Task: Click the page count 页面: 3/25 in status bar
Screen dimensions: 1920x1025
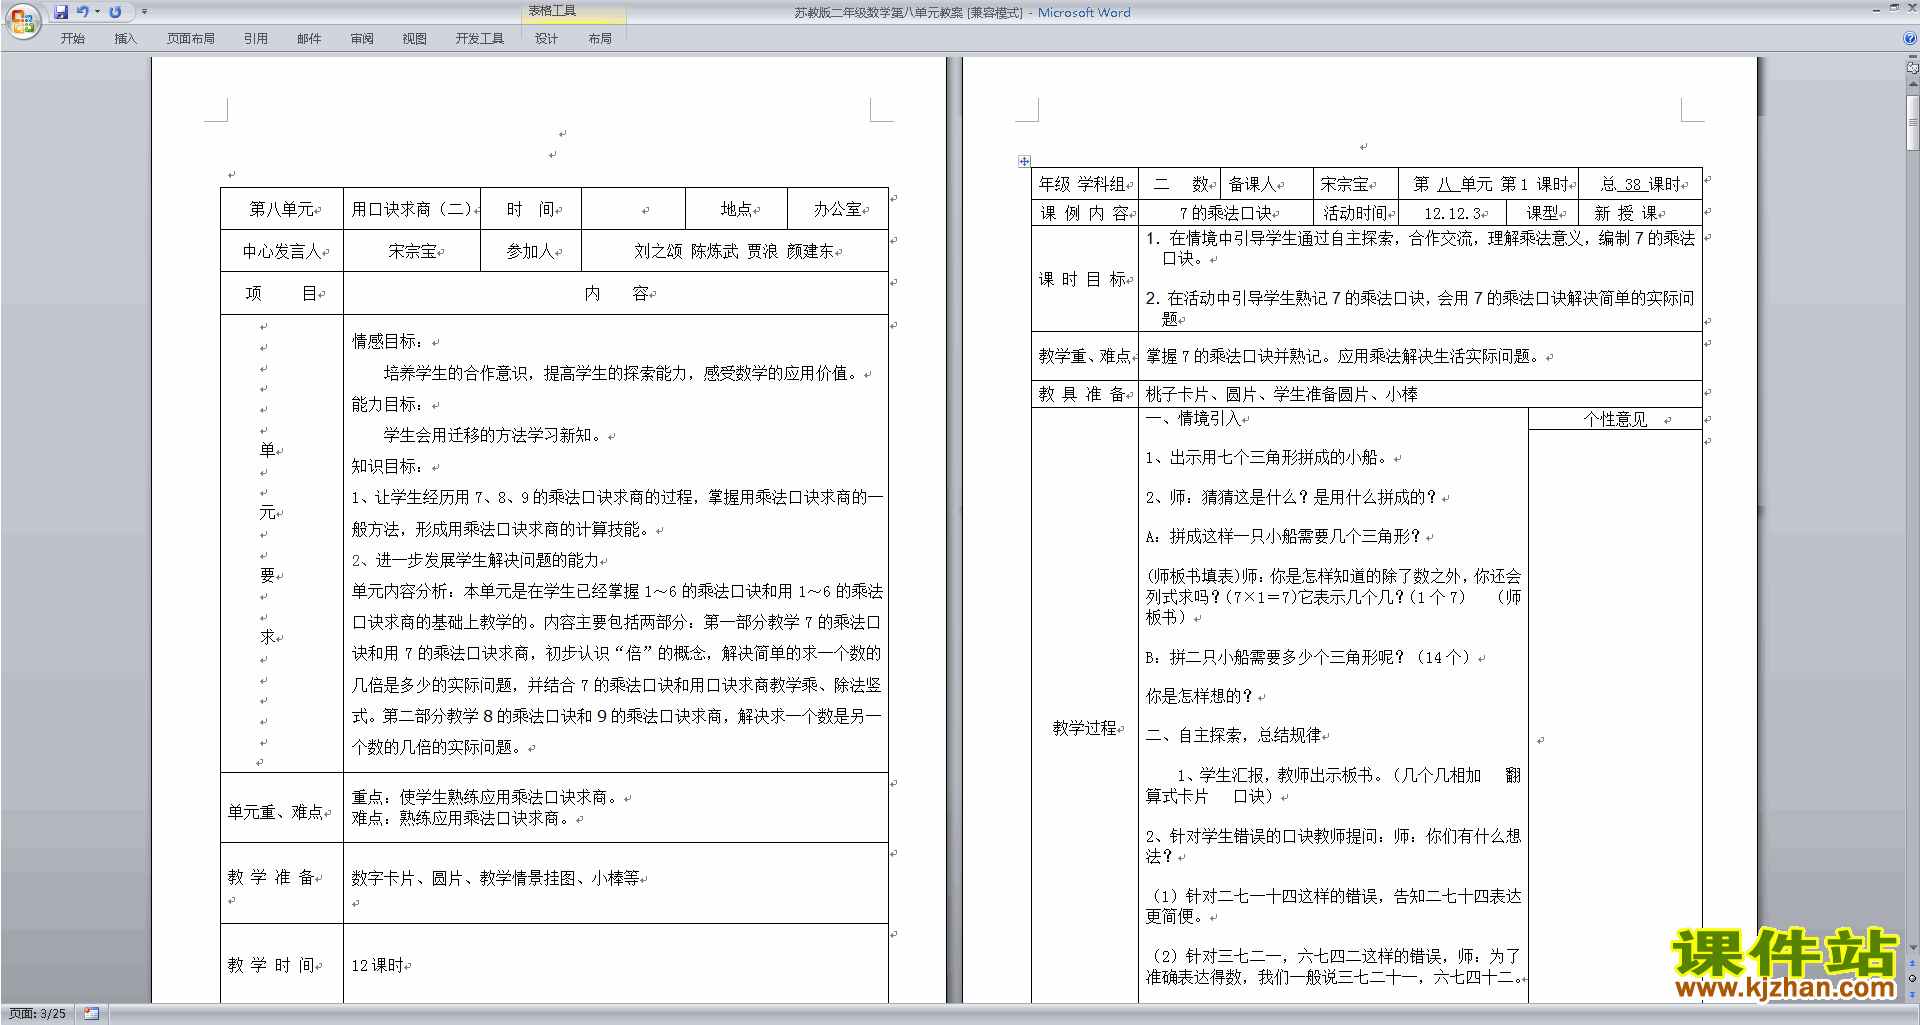Action: coord(38,1014)
